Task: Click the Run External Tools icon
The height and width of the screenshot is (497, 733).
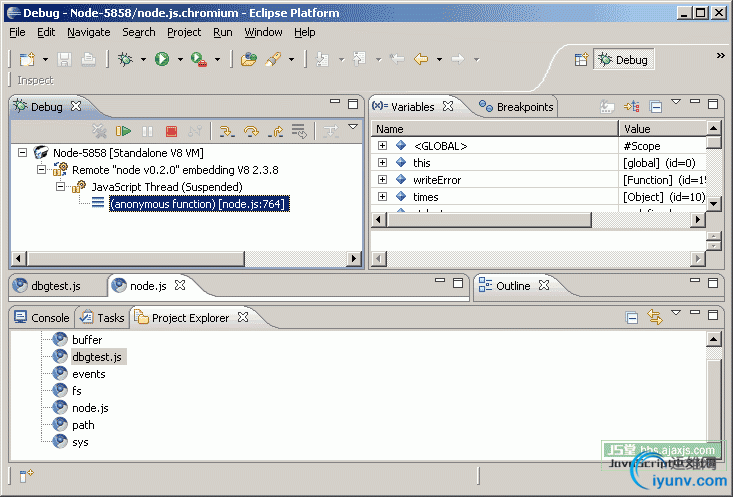Action: click(199, 59)
